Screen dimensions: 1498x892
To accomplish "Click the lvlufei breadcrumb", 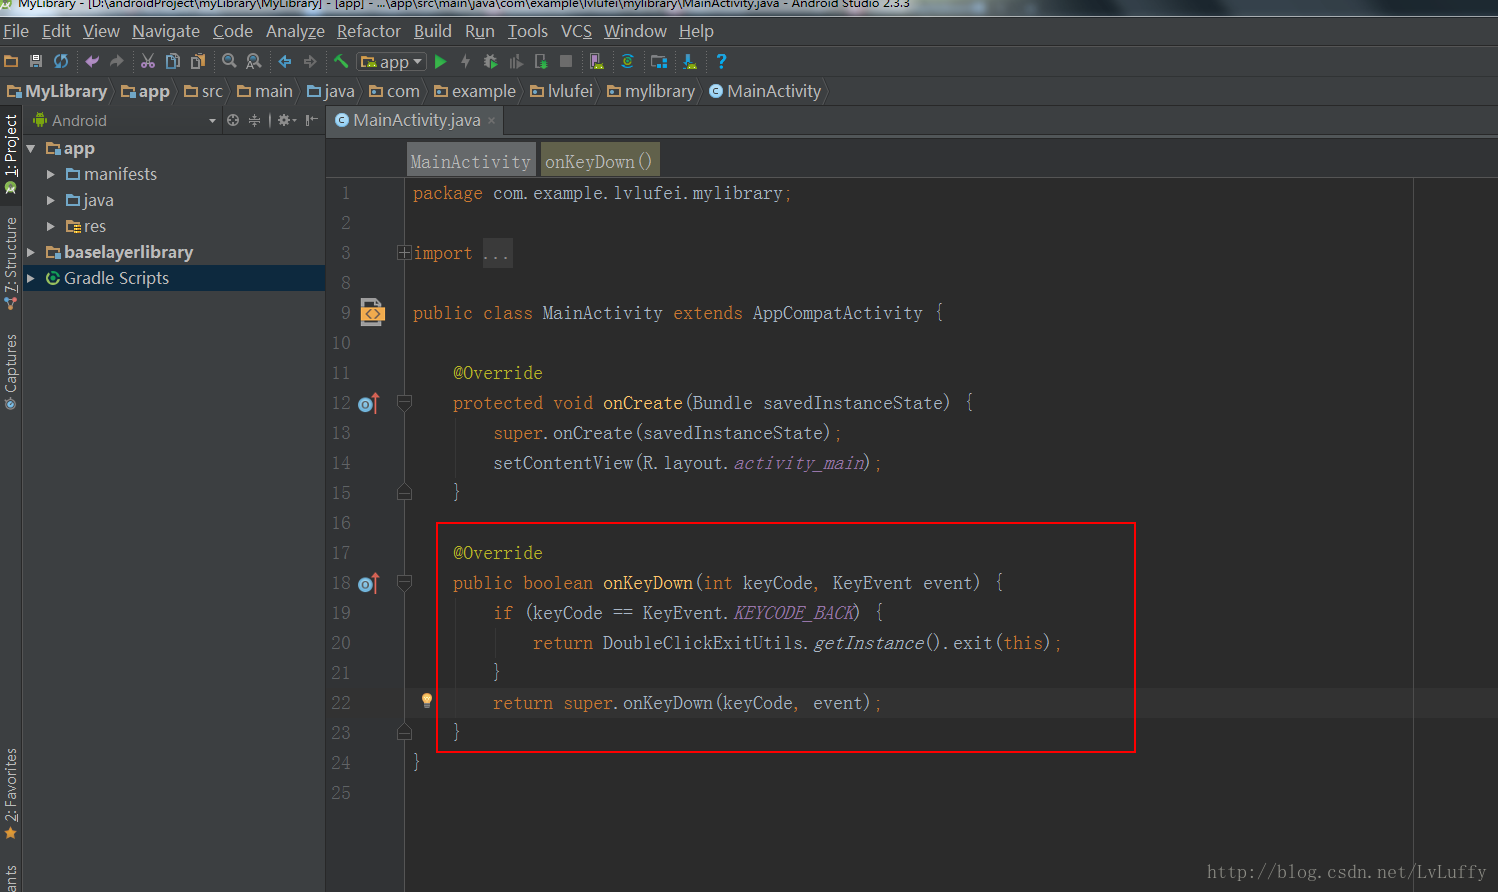I will coord(561,91).
